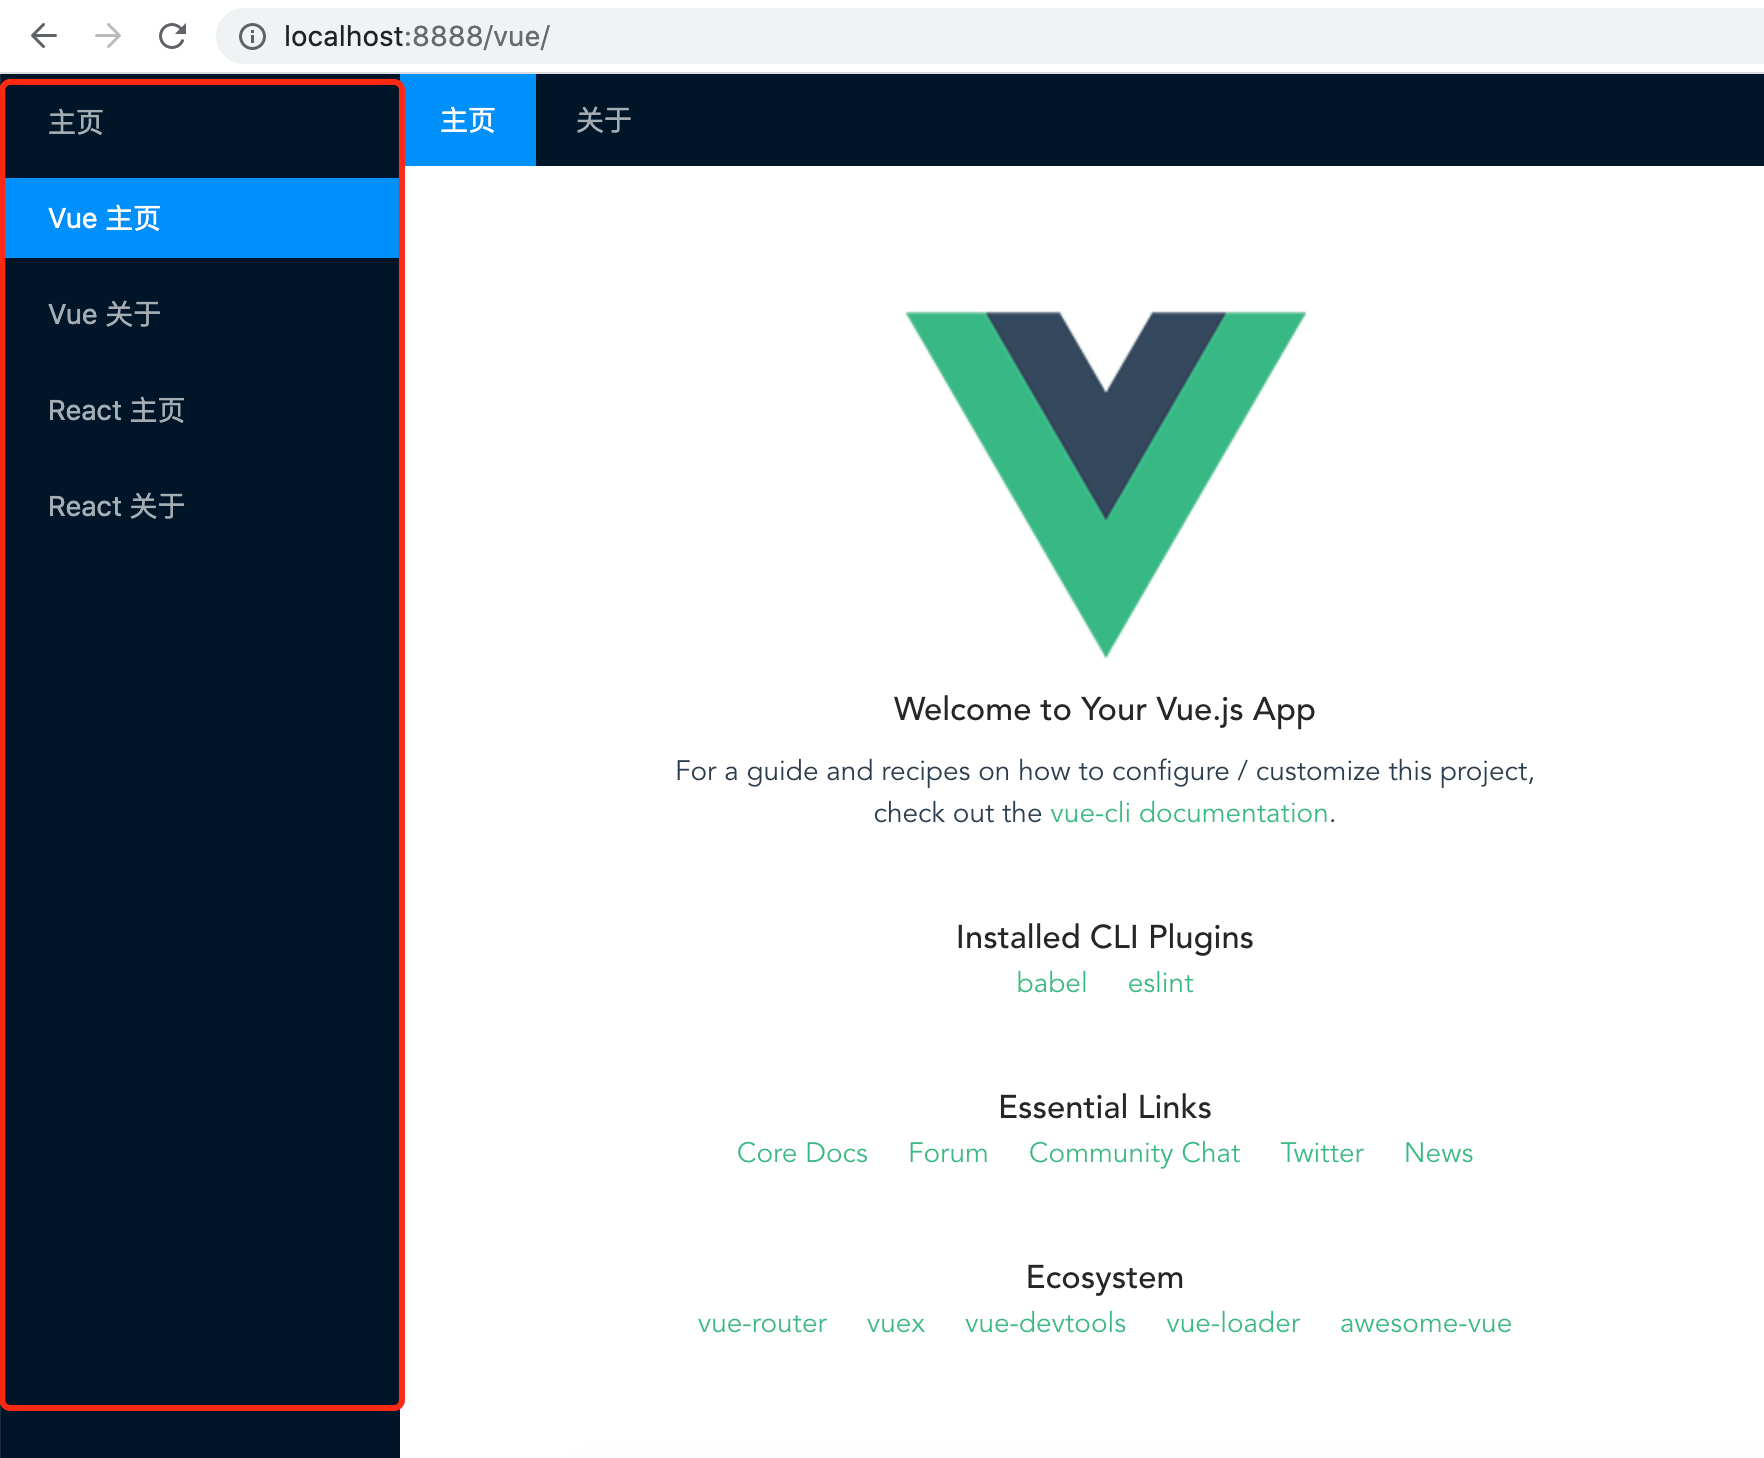Screen dimensions: 1764x1458
Task: Open the vue-router ecosystem link
Action: [x=762, y=1323]
